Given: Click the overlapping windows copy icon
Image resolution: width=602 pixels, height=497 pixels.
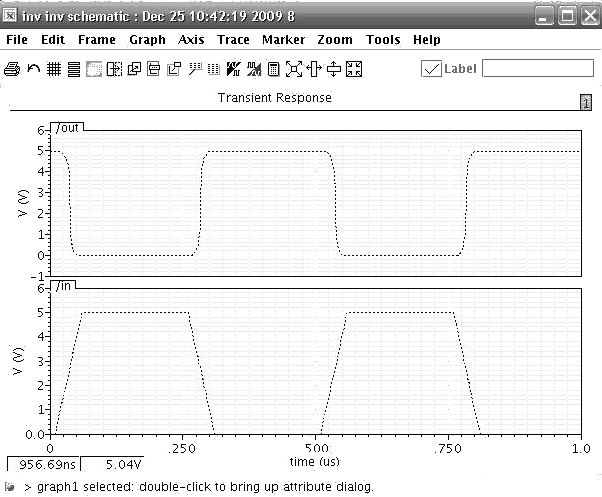Looking at the screenshot, I should click(x=134, y=69).
